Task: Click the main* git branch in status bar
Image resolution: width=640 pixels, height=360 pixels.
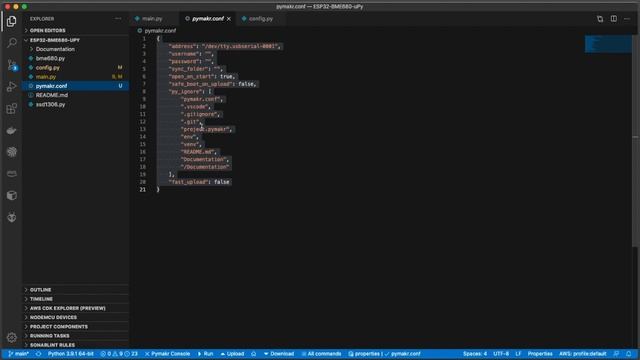Action: [18, 354]
